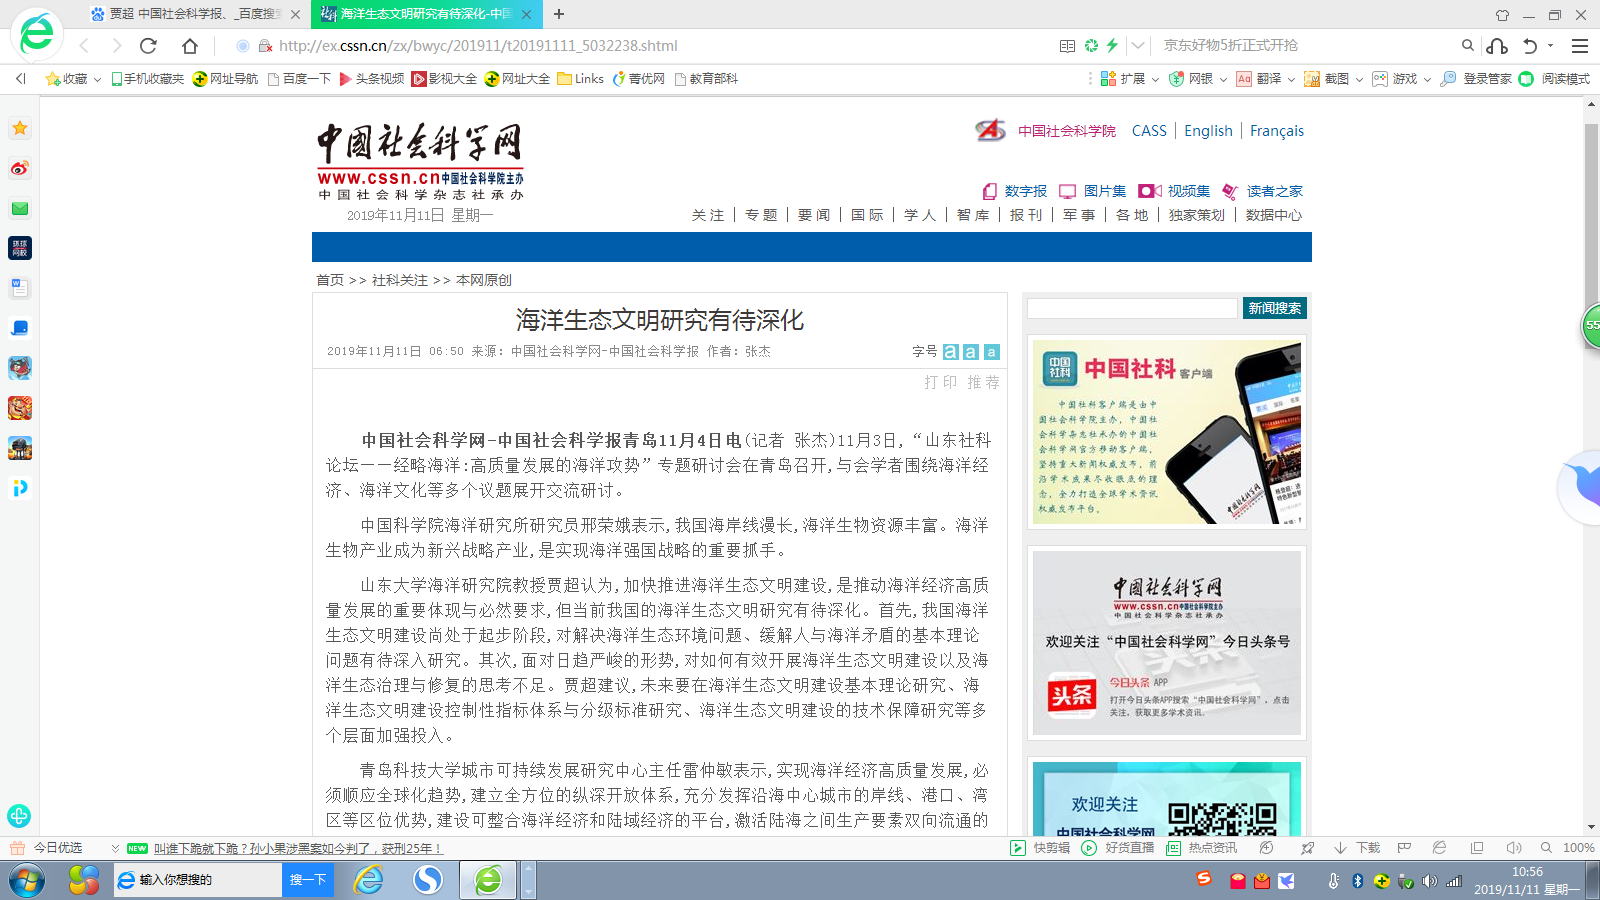This screenshot has width=1600, height=900.
Task: Open favorites star in left sidebar
Action: (x=20, y=128)
